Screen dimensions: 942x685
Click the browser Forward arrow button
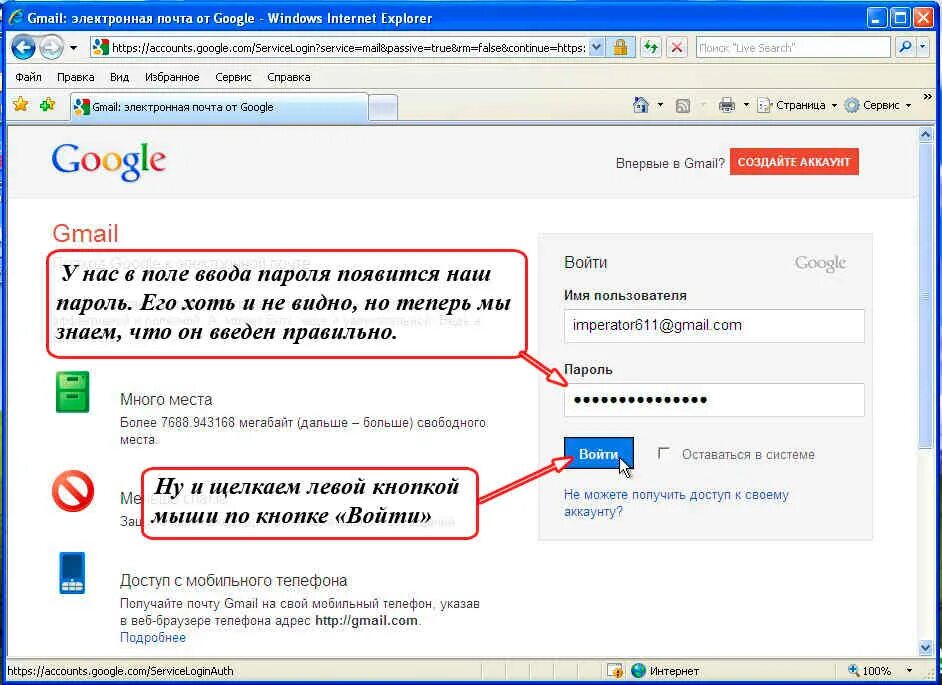51,47
